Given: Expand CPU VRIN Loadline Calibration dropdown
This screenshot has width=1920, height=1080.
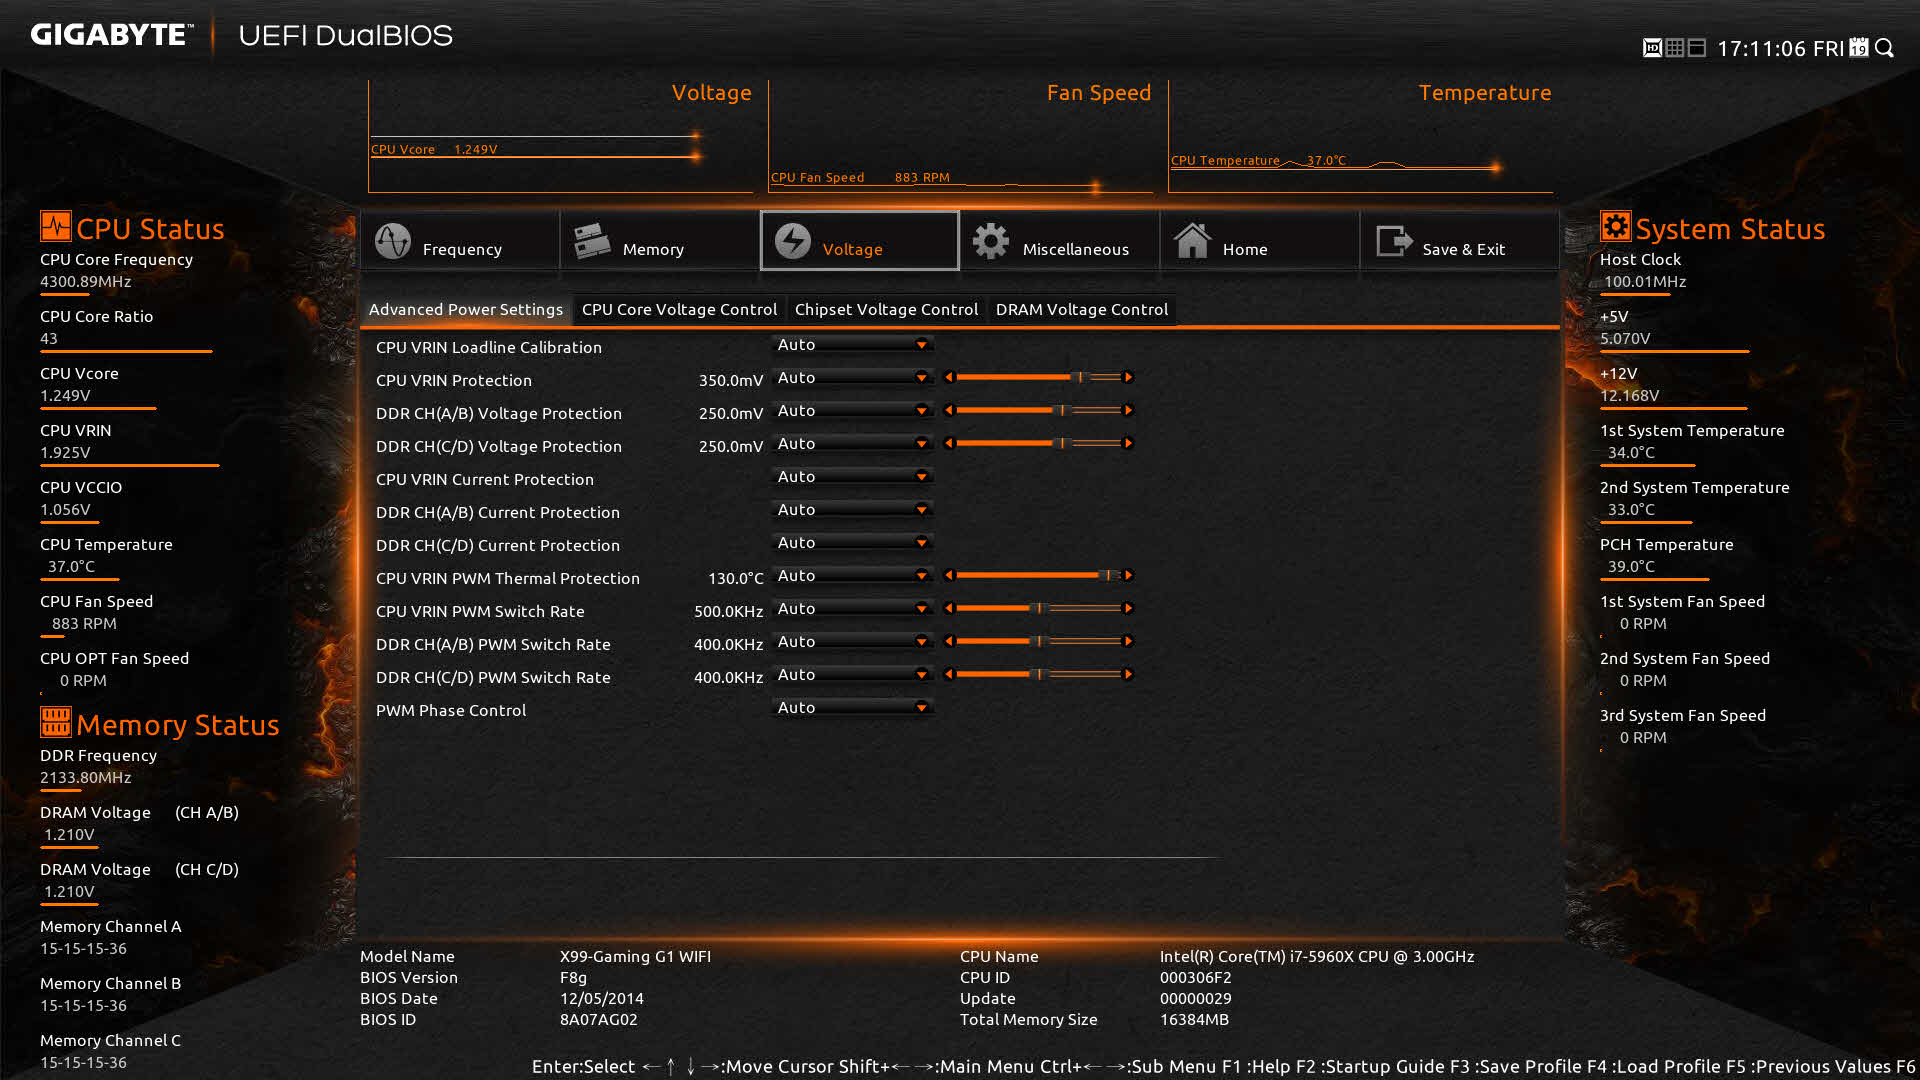Looking at the screenshot, I should 853,345.
